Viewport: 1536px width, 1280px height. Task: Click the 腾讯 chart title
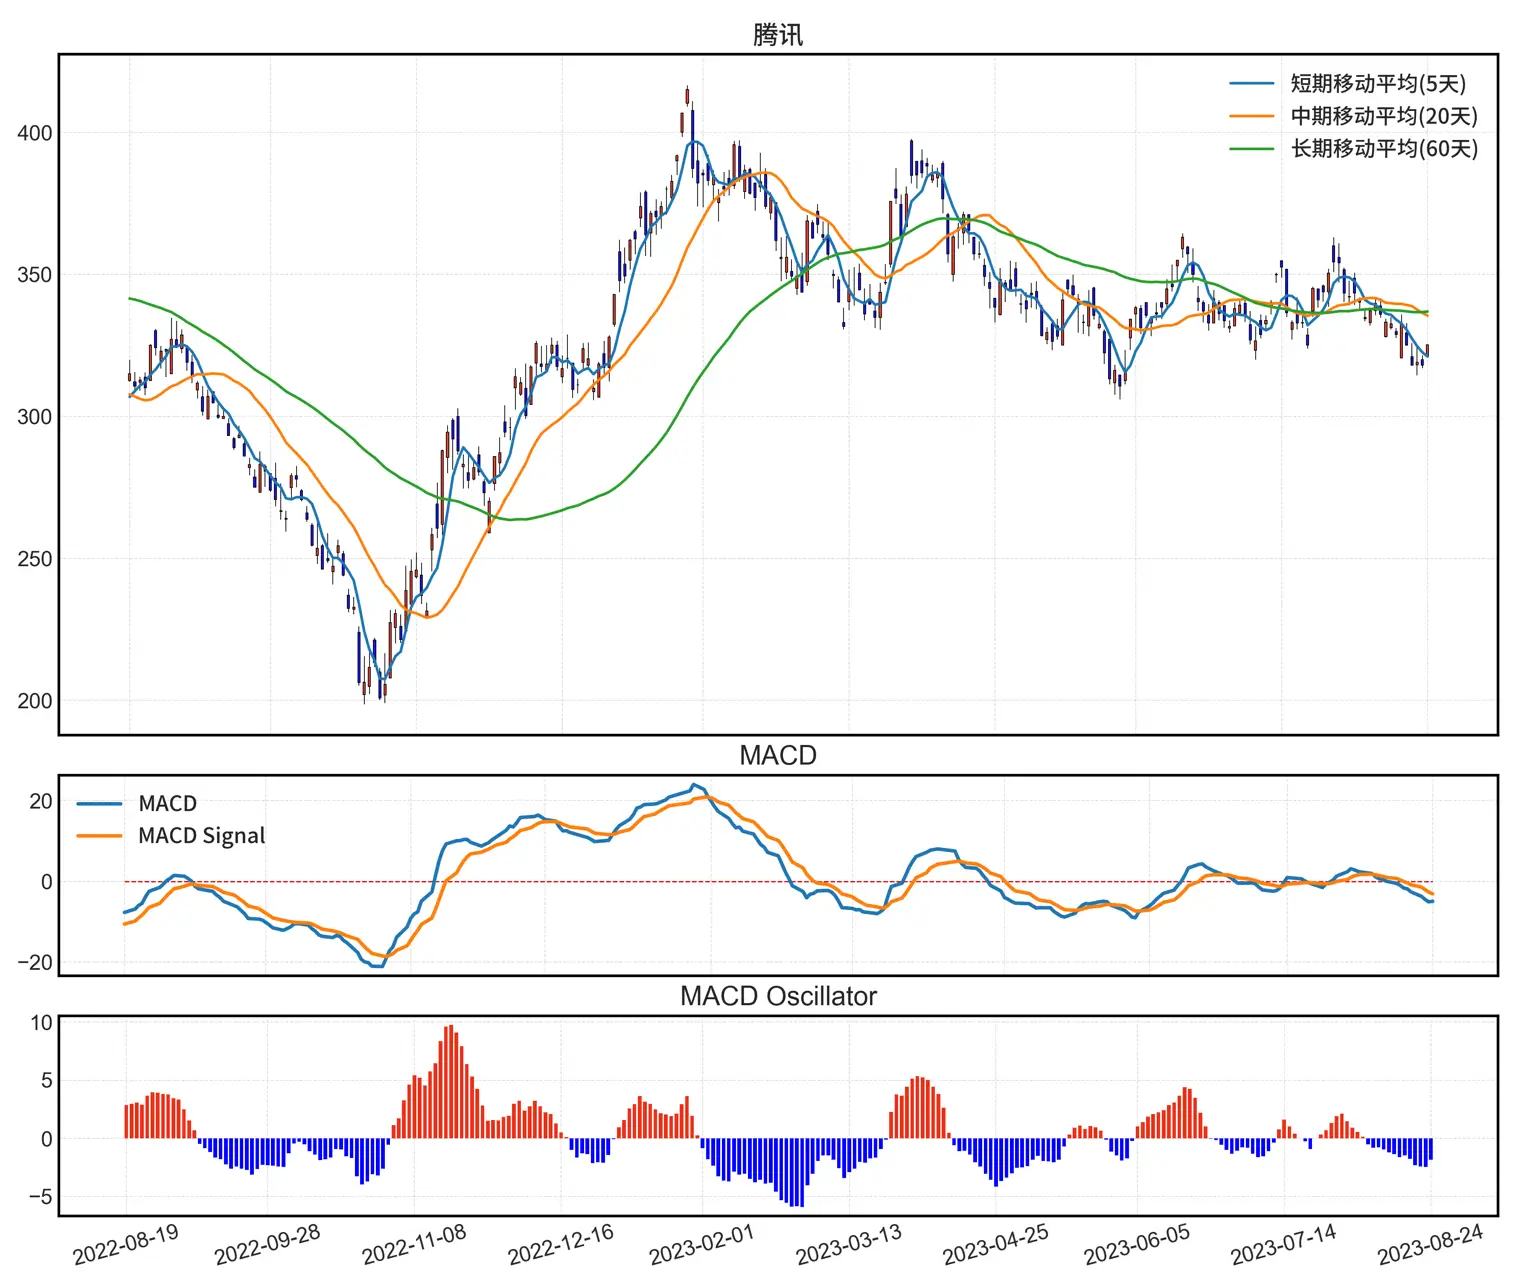[x=777, y=35]
